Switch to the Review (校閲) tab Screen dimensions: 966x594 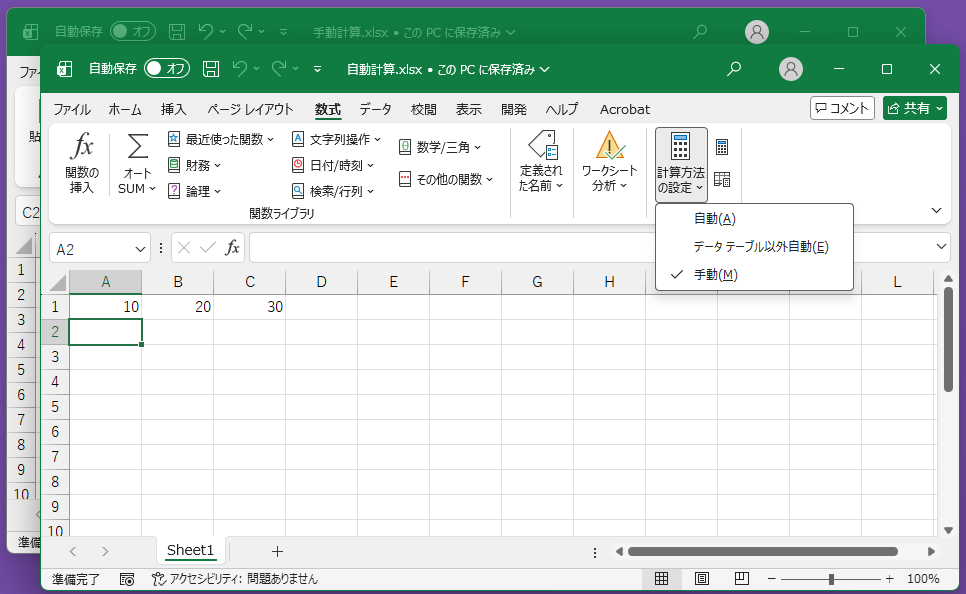click(x=424, y=110)
